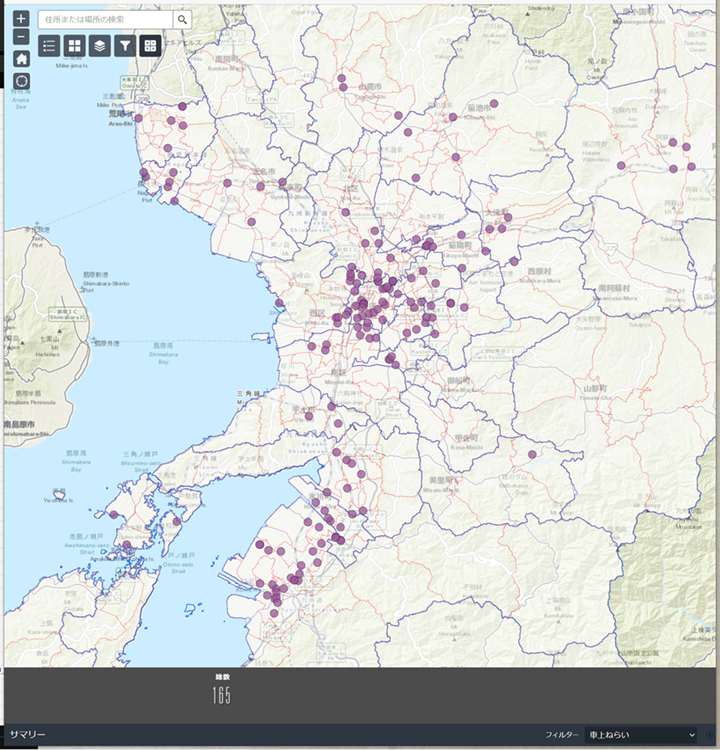Zoom in on the map
This screenshot has height=750, width=720.
coord(21,19)
